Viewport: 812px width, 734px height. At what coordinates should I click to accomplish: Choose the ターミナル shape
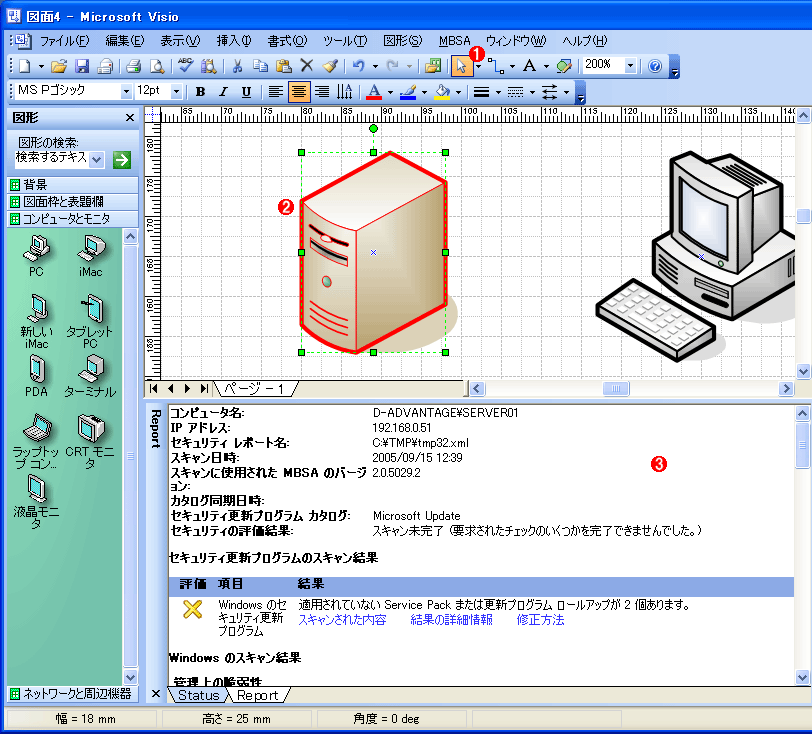(91, 376)
